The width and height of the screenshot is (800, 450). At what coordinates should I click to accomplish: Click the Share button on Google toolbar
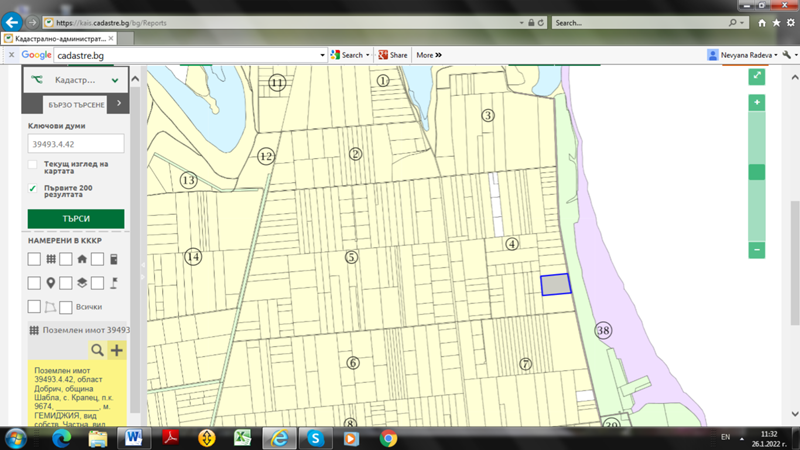[x=392, y=55]
